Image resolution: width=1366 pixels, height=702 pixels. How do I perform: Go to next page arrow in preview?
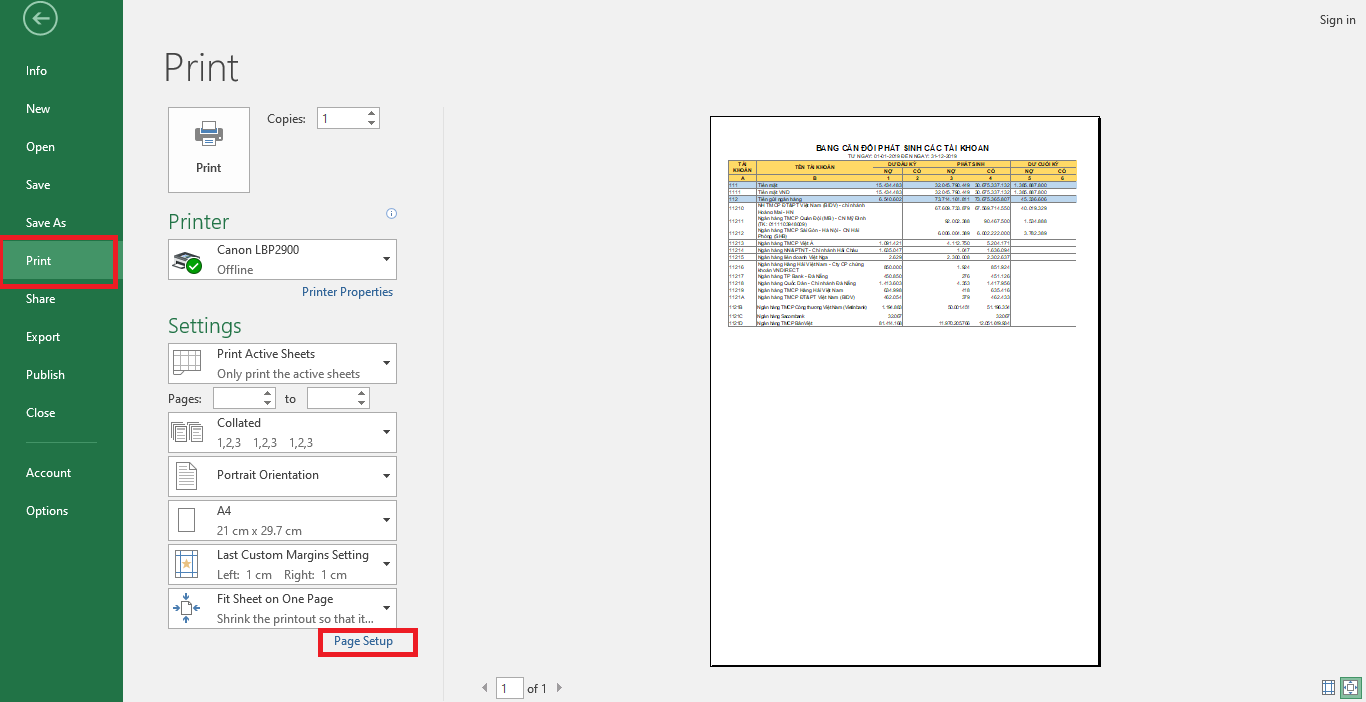tap(559, 688)
